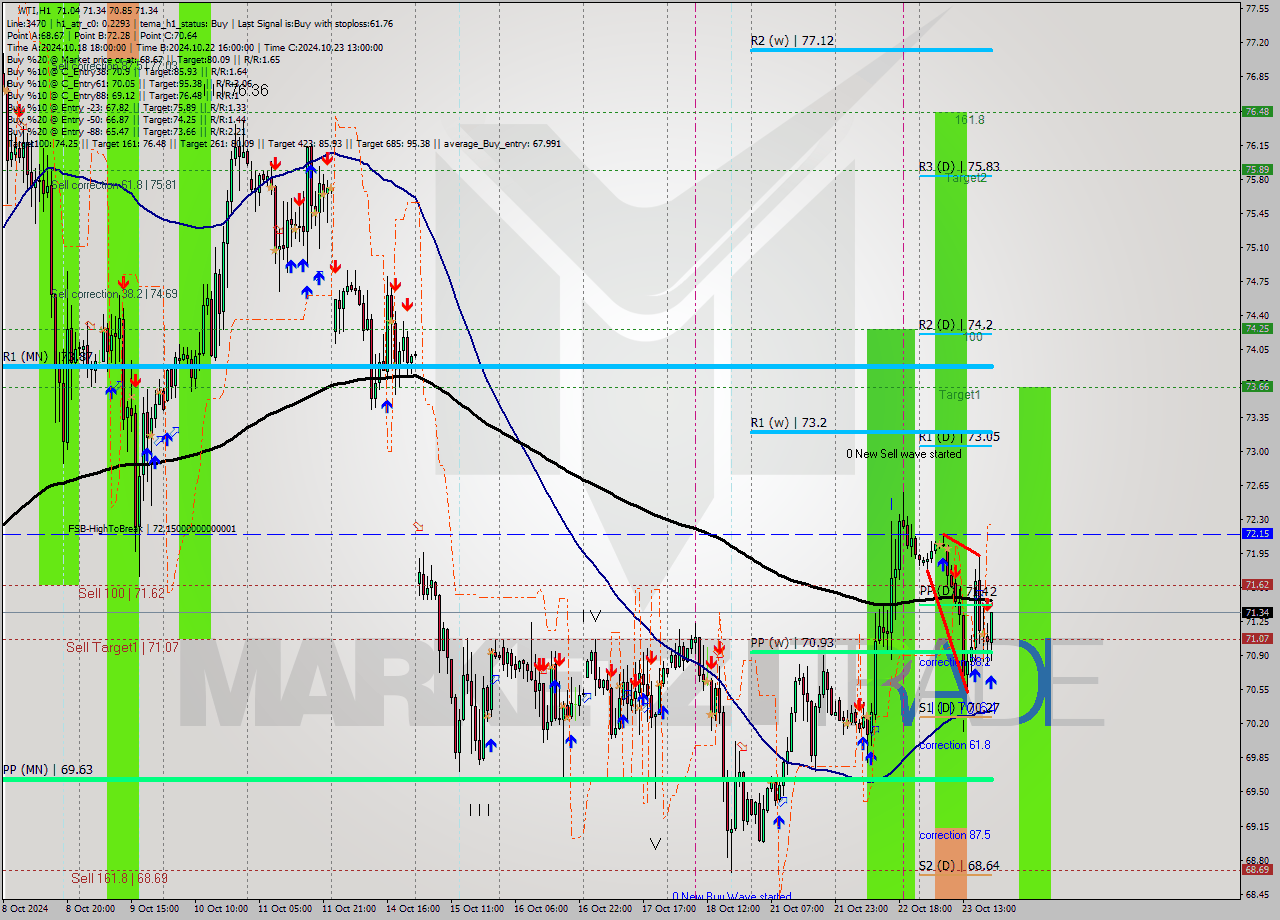Click the blue 72.15 price tag on axis
The height and width of the screenshot is (920, 1280).
[x=1257, y=533]
